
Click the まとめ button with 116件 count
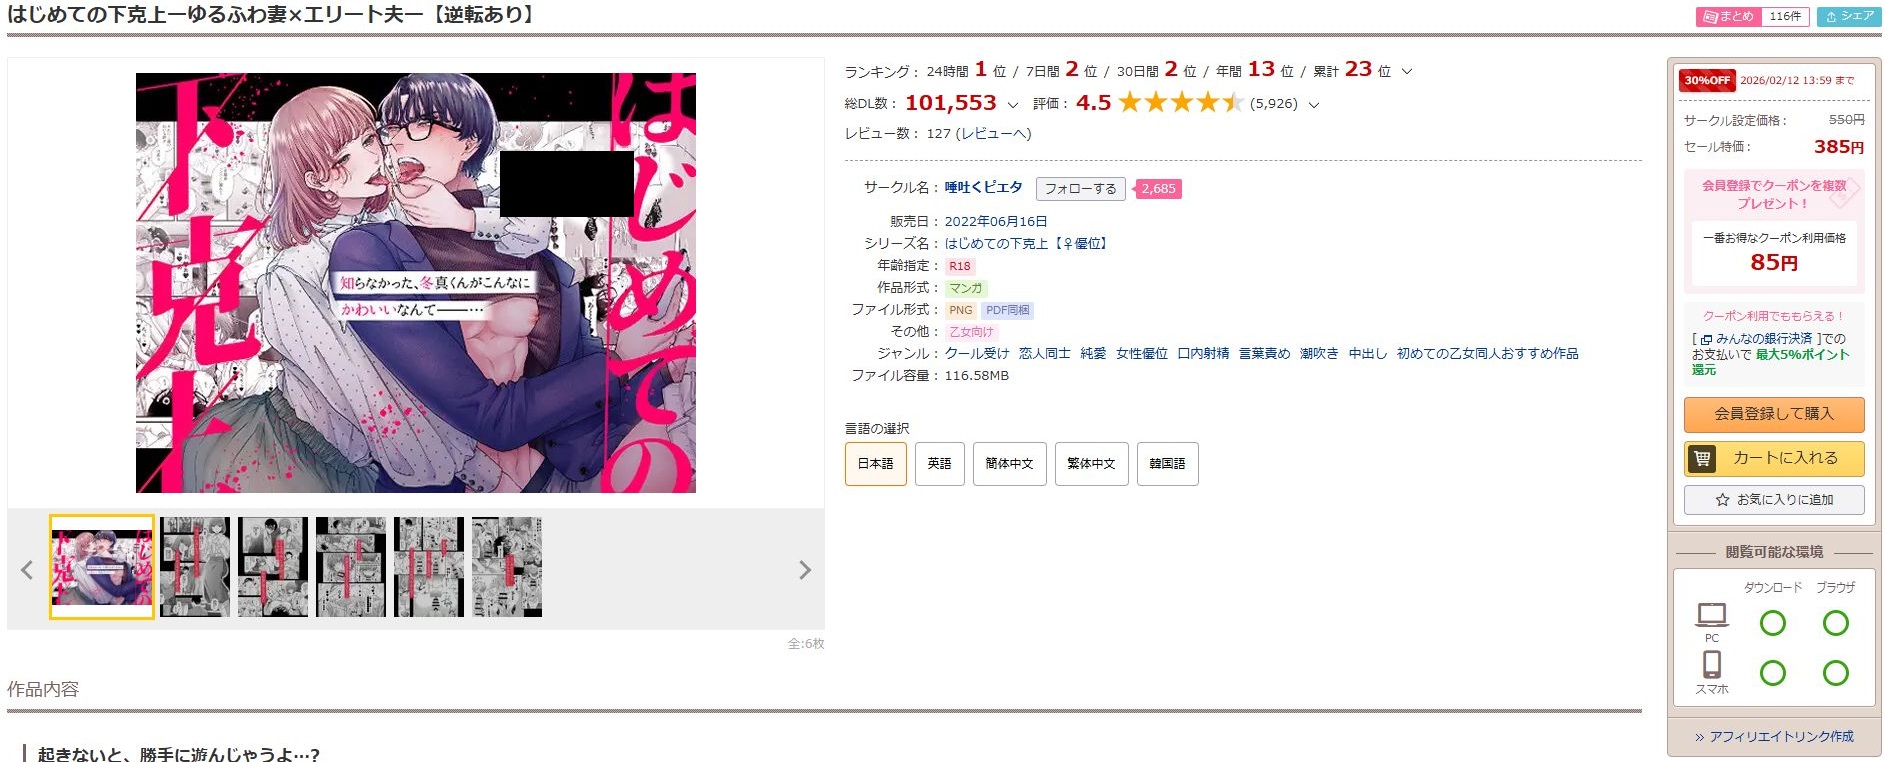(1752, 17)
